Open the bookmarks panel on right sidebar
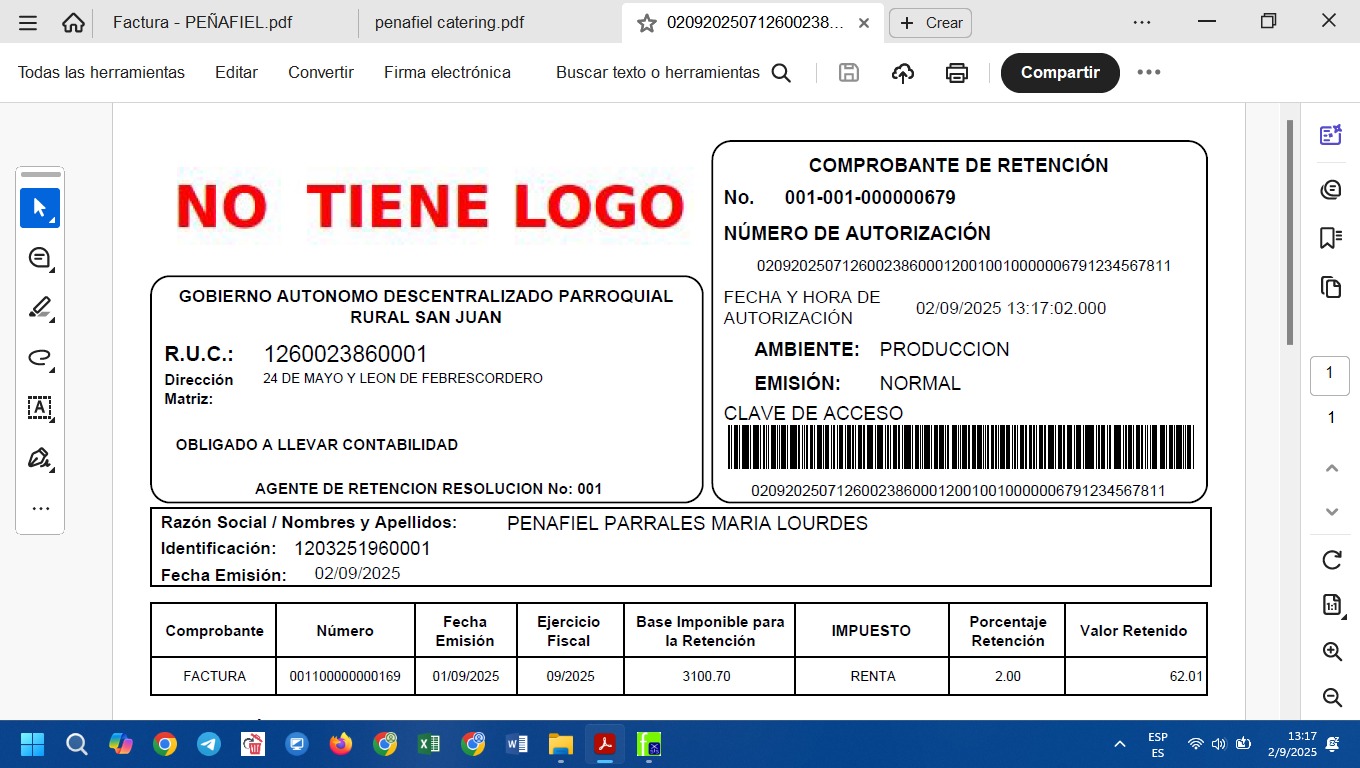 point(1330,238)
